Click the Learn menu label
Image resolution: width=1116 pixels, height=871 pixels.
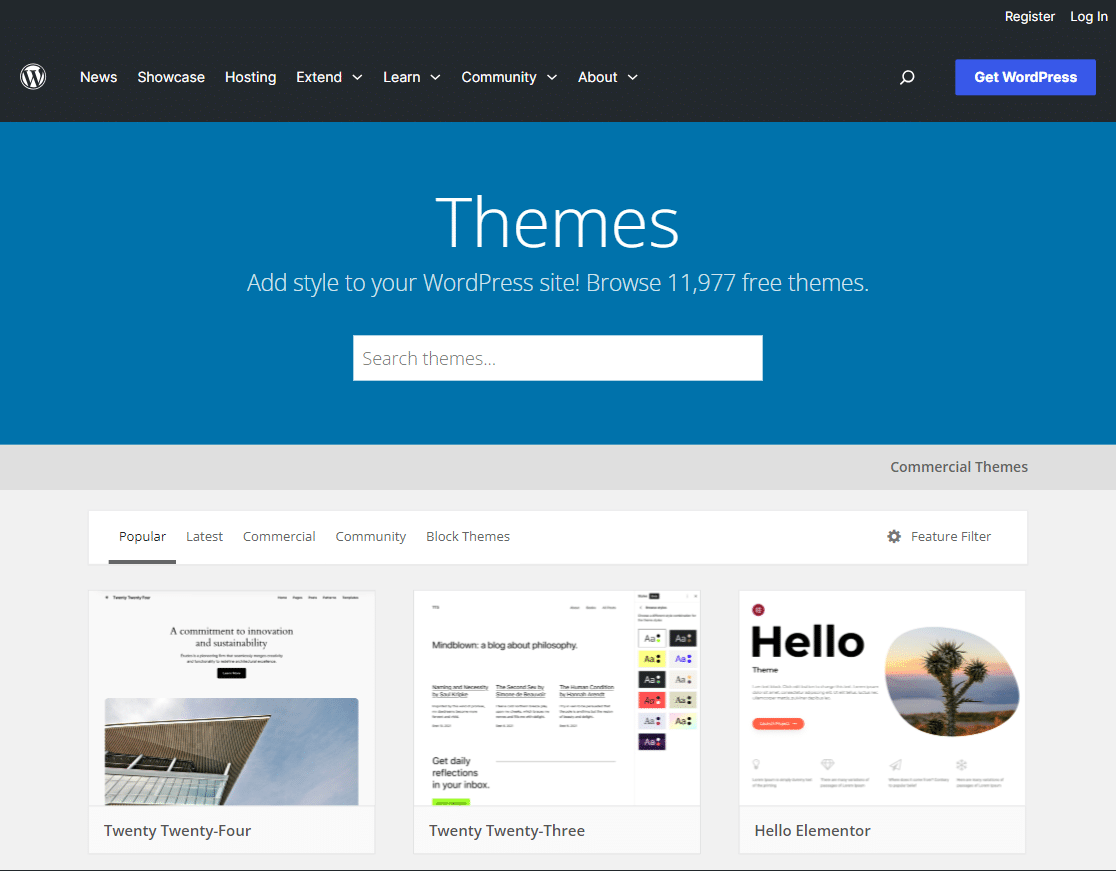pyautogui.click(x=401, y=77)
